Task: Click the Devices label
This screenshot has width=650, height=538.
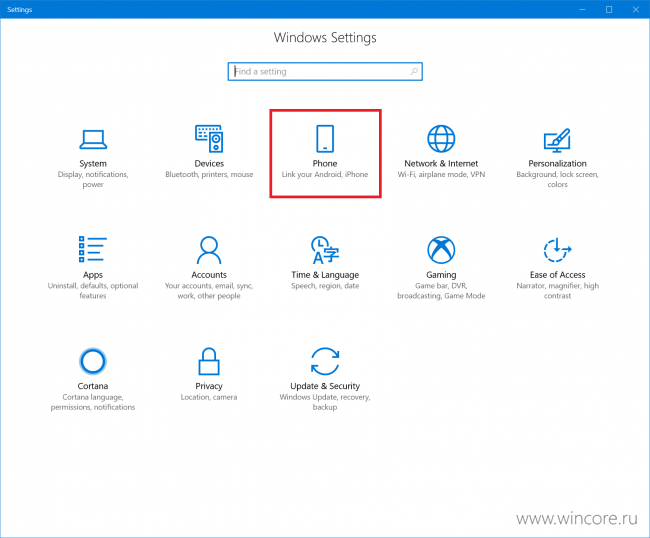Action: click(209, 163)
